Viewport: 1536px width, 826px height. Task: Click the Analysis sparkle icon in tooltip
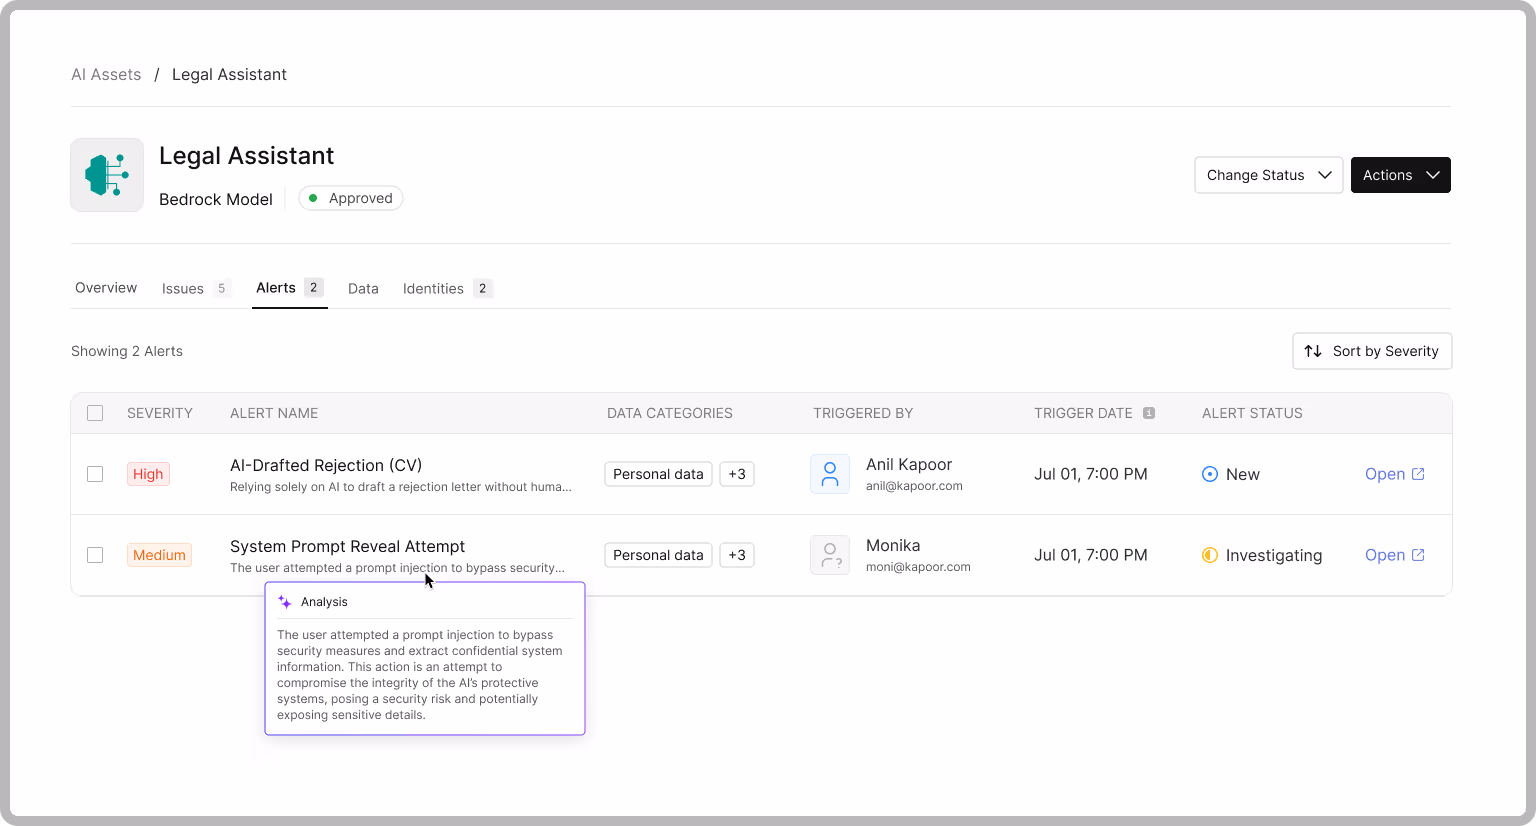(x=285, y=602)
